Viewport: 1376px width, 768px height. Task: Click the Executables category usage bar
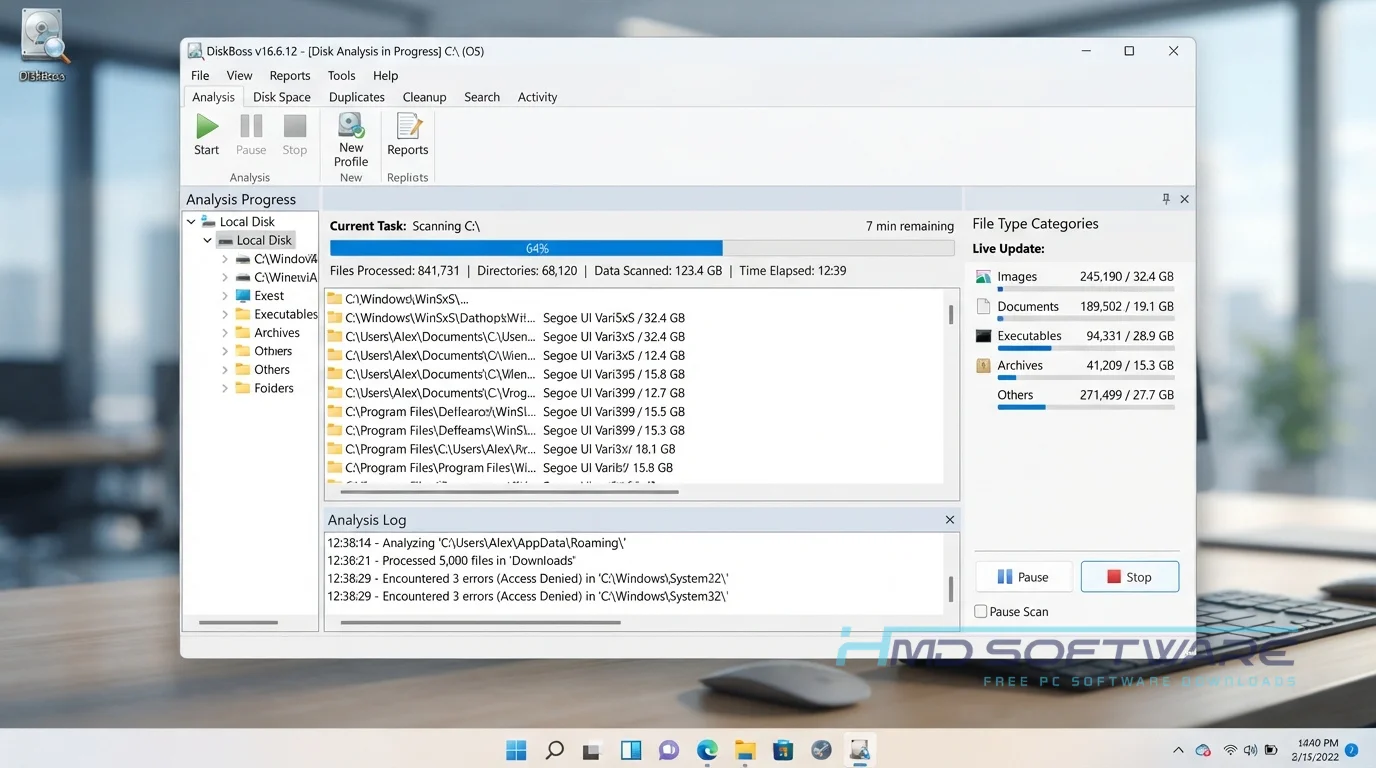click(x=1085, y=348)
